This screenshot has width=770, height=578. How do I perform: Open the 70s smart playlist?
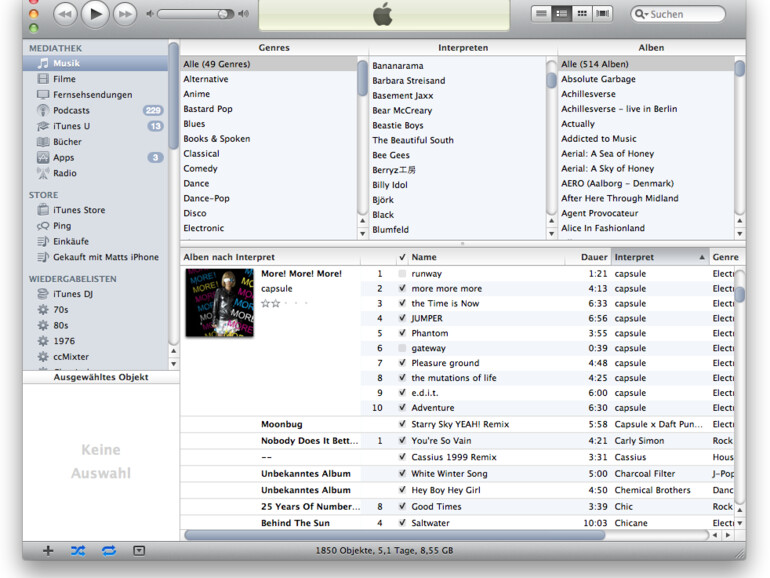(x=96, y=310)
